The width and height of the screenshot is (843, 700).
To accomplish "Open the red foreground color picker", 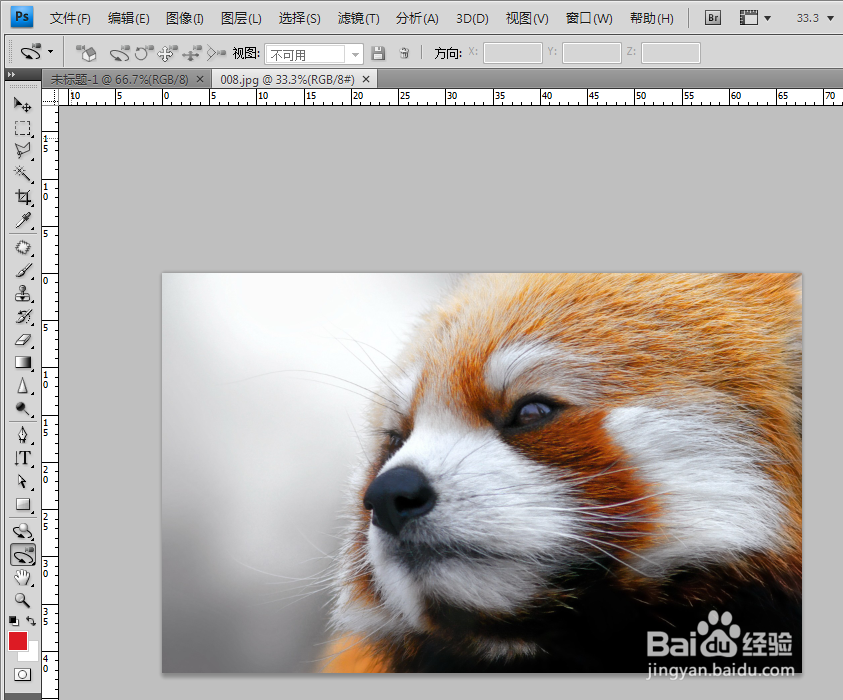I will coord(17,641).
